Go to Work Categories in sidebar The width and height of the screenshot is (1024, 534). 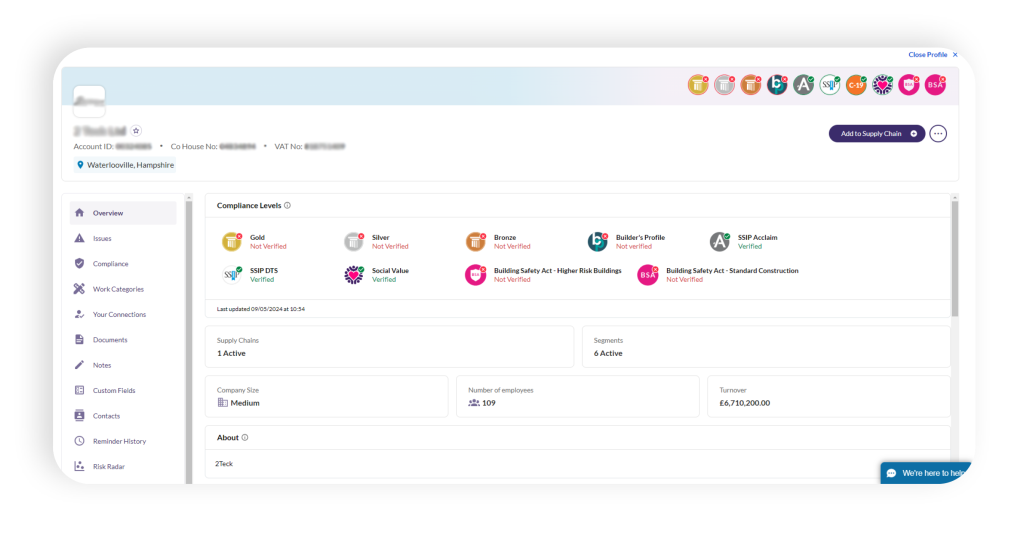(118, 289)
